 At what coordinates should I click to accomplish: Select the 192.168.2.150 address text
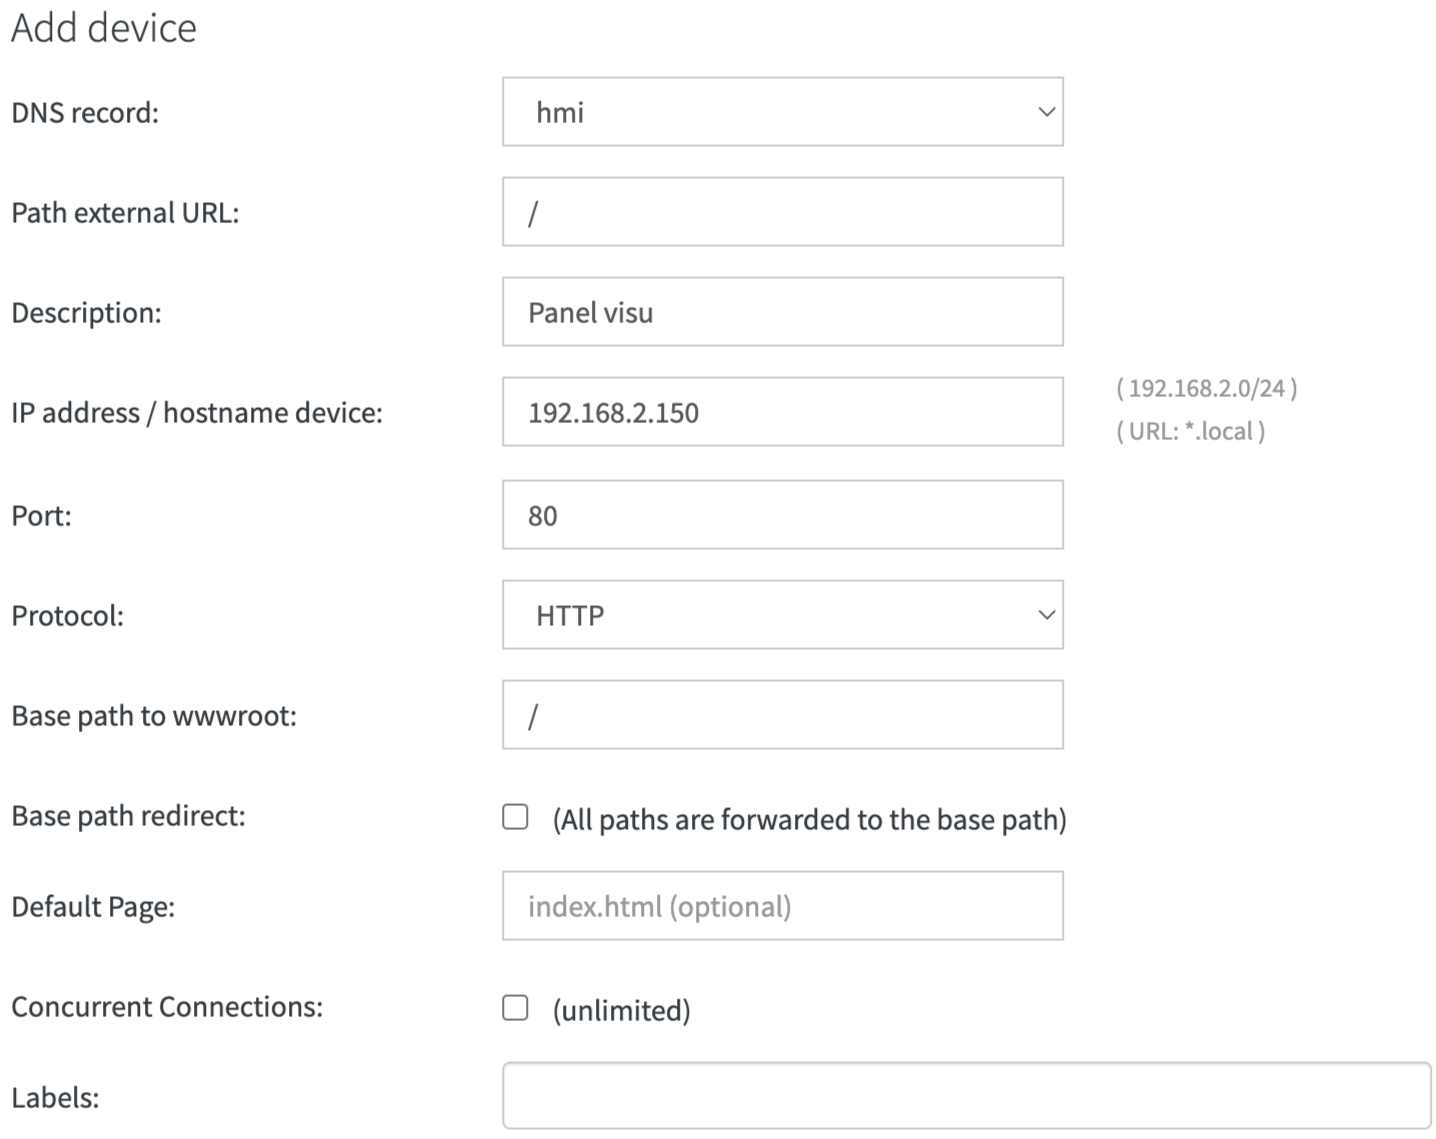pos(615,411)
